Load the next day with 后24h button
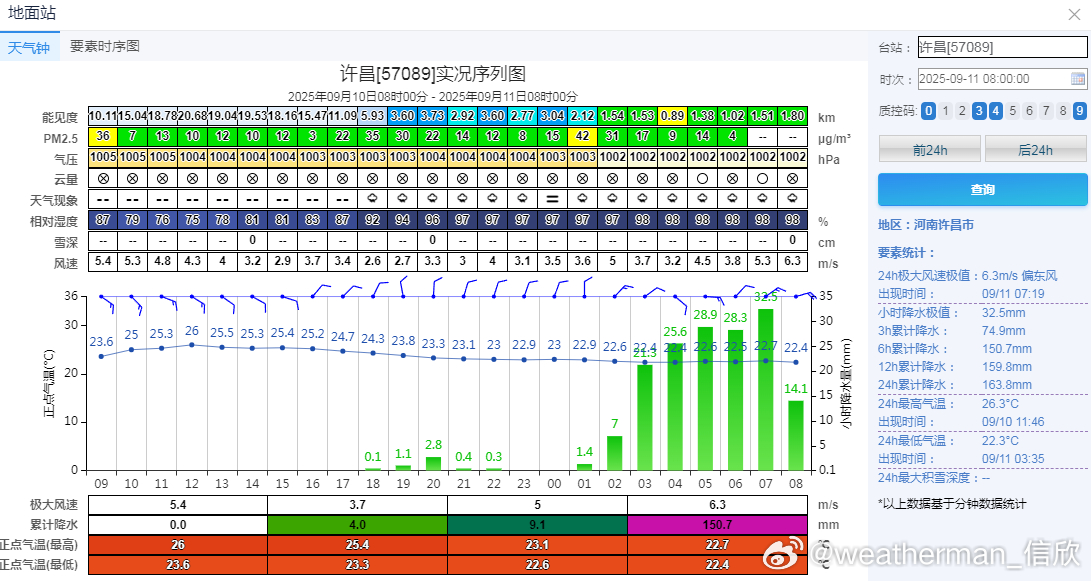The image size is (1091, 581). coord(1035,150)
